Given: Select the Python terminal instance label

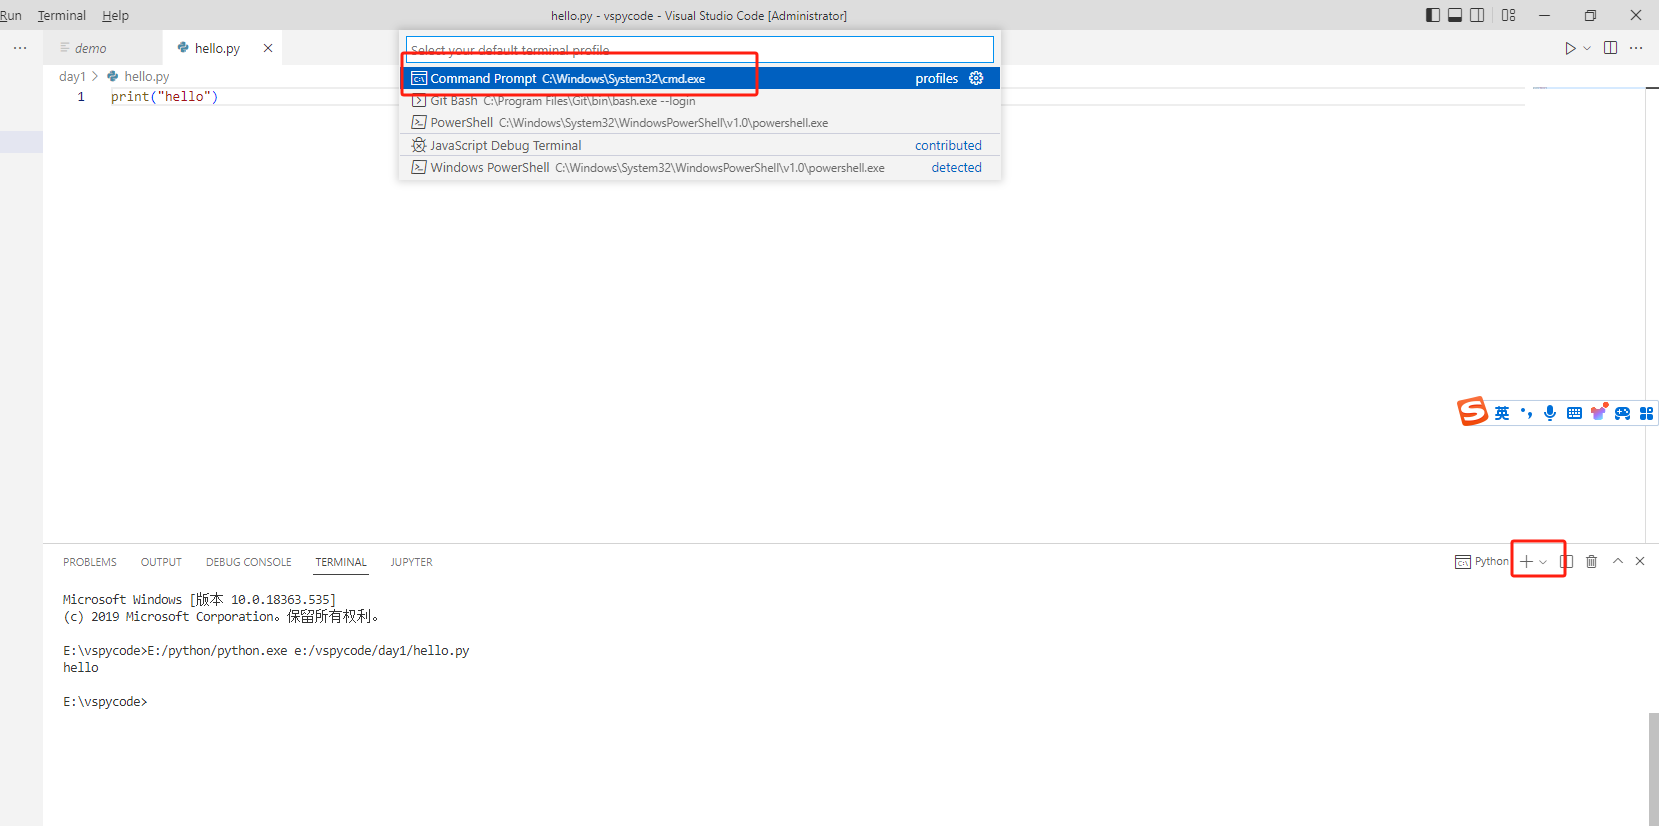Looking at the screenshot, I should click(x=1482, y=562).
